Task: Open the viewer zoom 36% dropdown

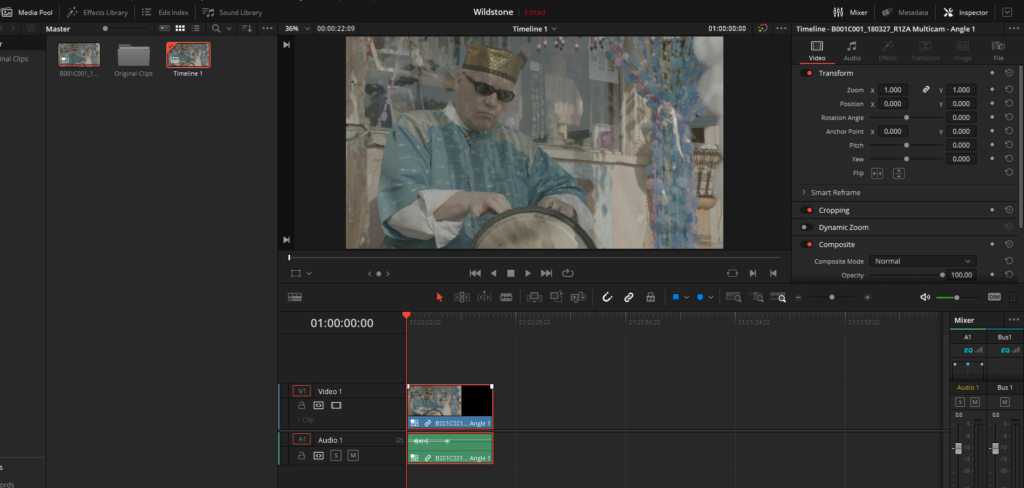Action: pyautogui.click(x=296, y=28)
